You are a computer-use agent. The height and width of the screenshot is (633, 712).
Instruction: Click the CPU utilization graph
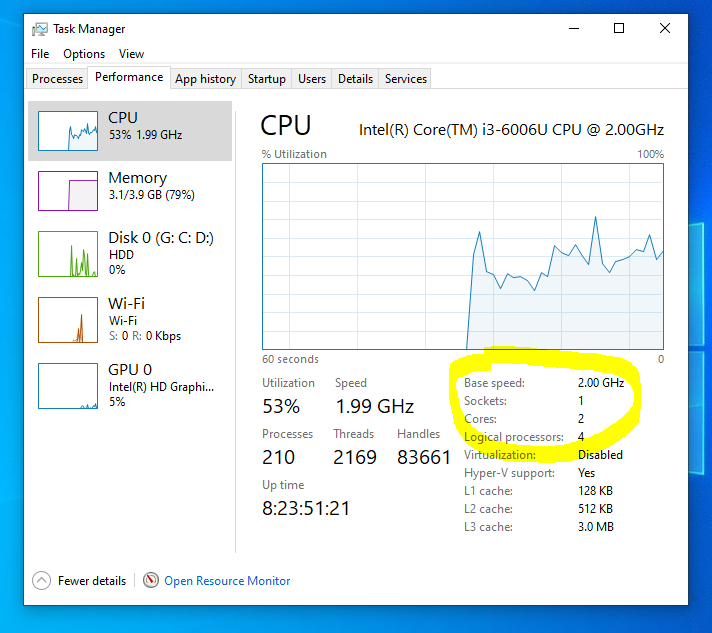point(463,257)
